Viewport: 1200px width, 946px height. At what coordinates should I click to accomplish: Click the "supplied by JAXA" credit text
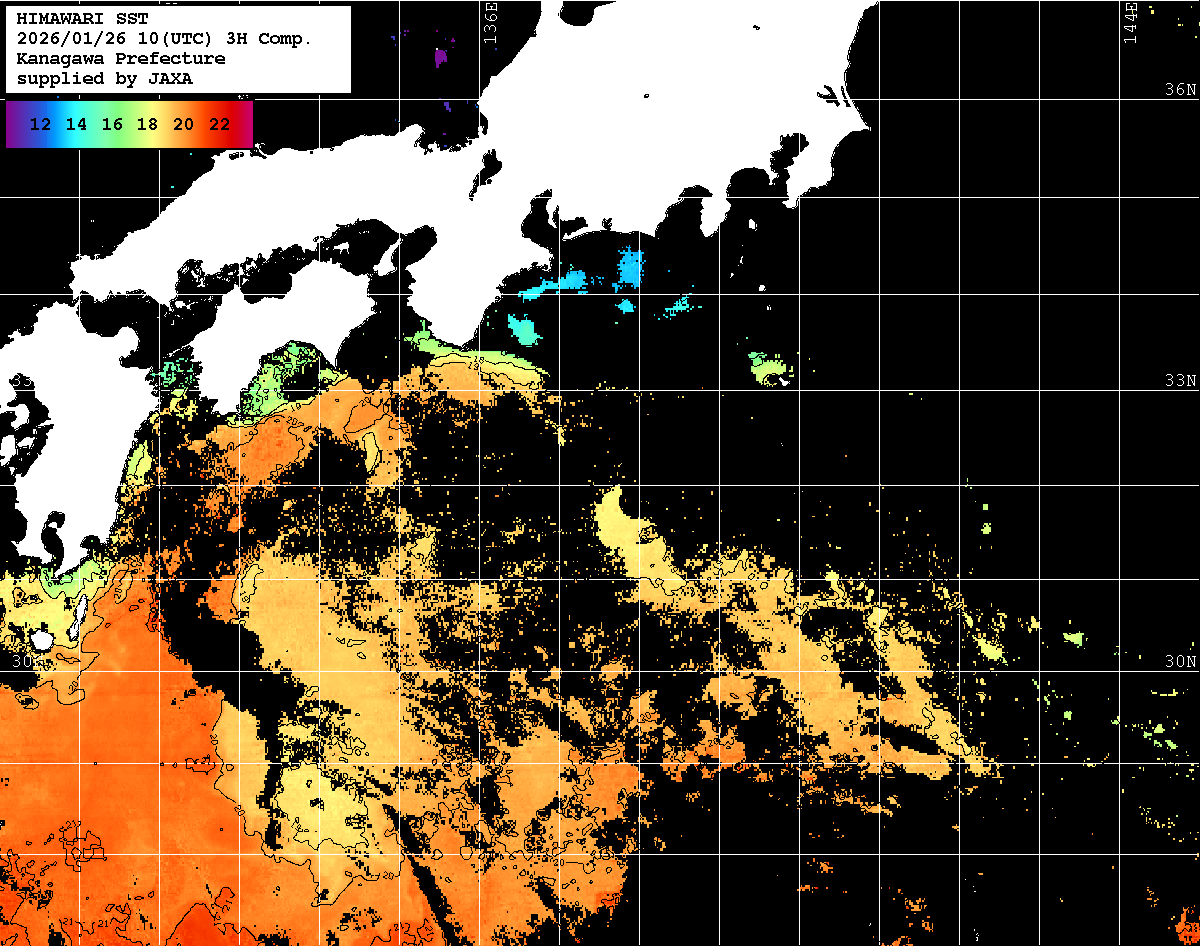[x=104, y=78]
